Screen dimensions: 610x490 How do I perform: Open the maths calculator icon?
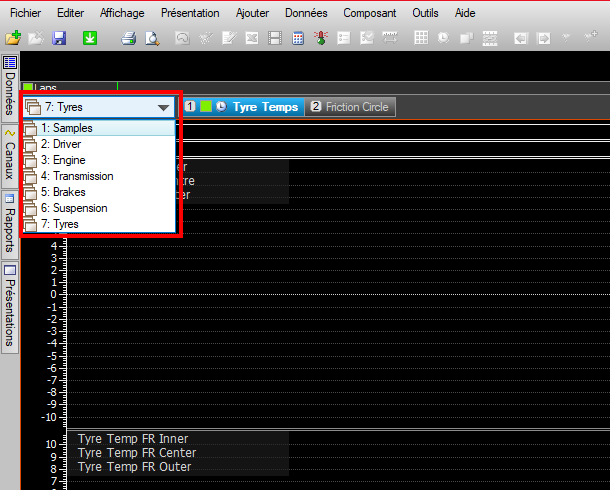(x=298, y=38)
